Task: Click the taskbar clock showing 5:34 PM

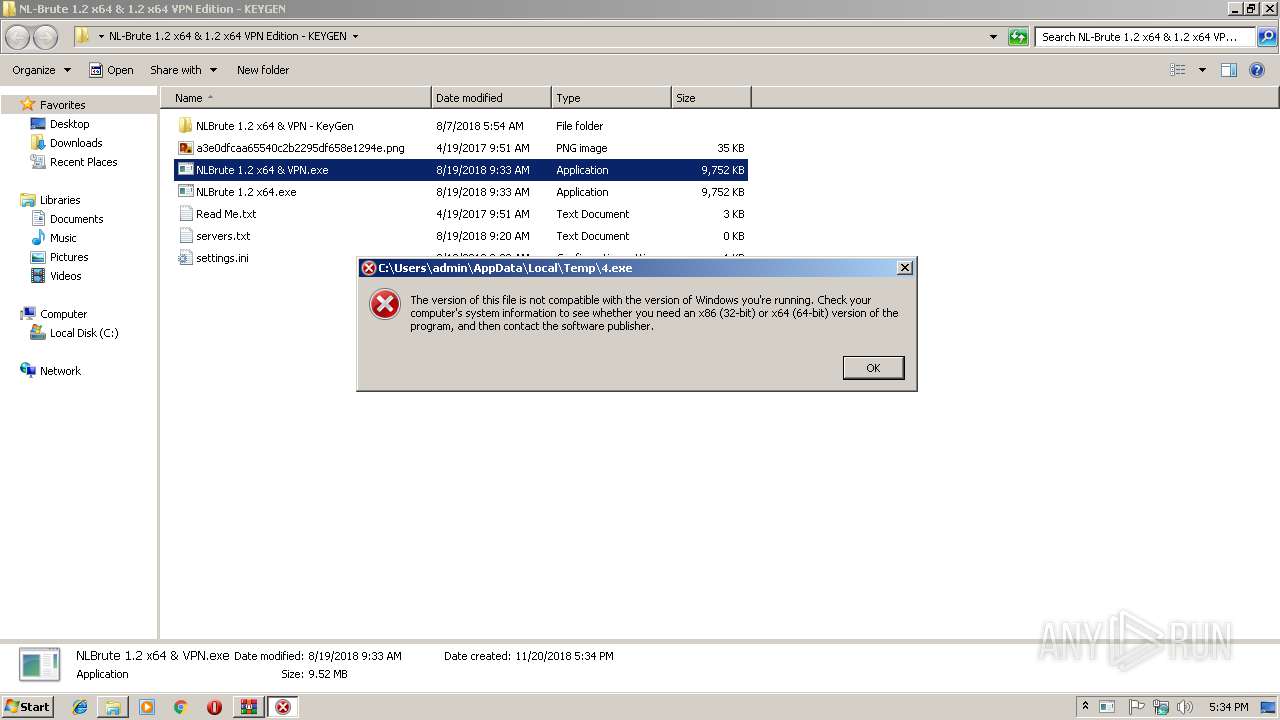Action: click(x=1228, y=707)
